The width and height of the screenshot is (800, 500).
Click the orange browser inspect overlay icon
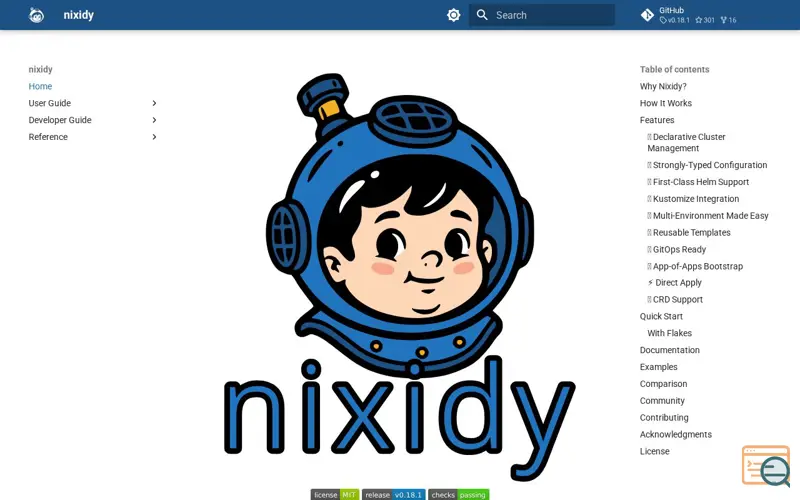point(766,466)
